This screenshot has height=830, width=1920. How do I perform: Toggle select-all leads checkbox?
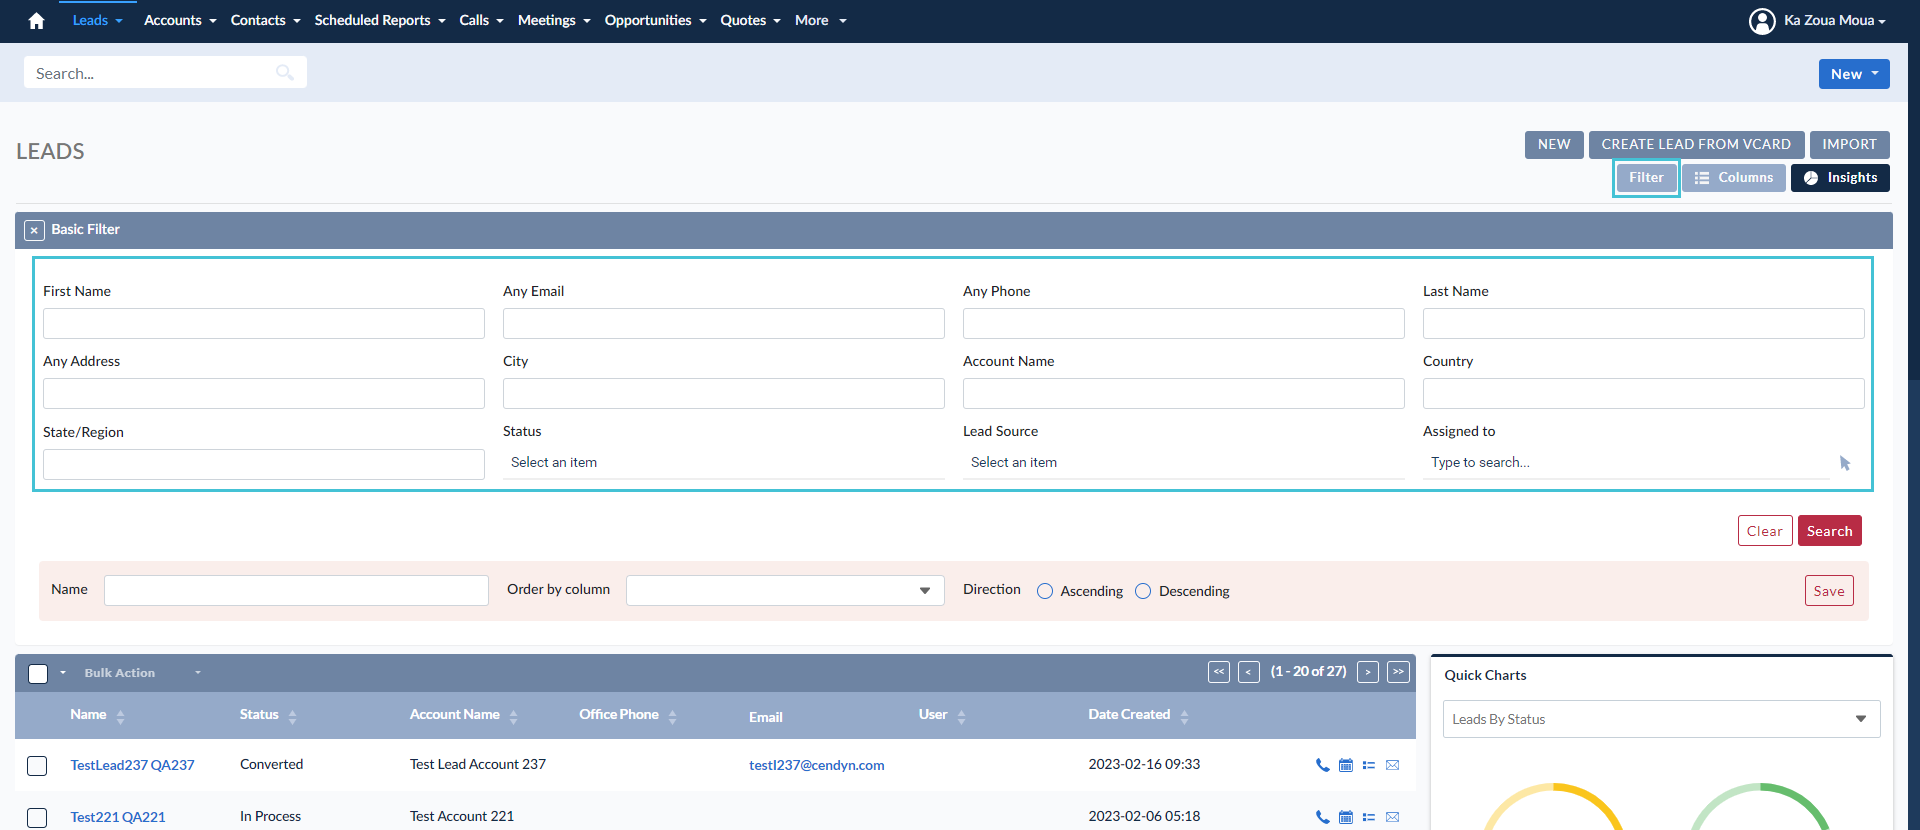tap(38, 674)
